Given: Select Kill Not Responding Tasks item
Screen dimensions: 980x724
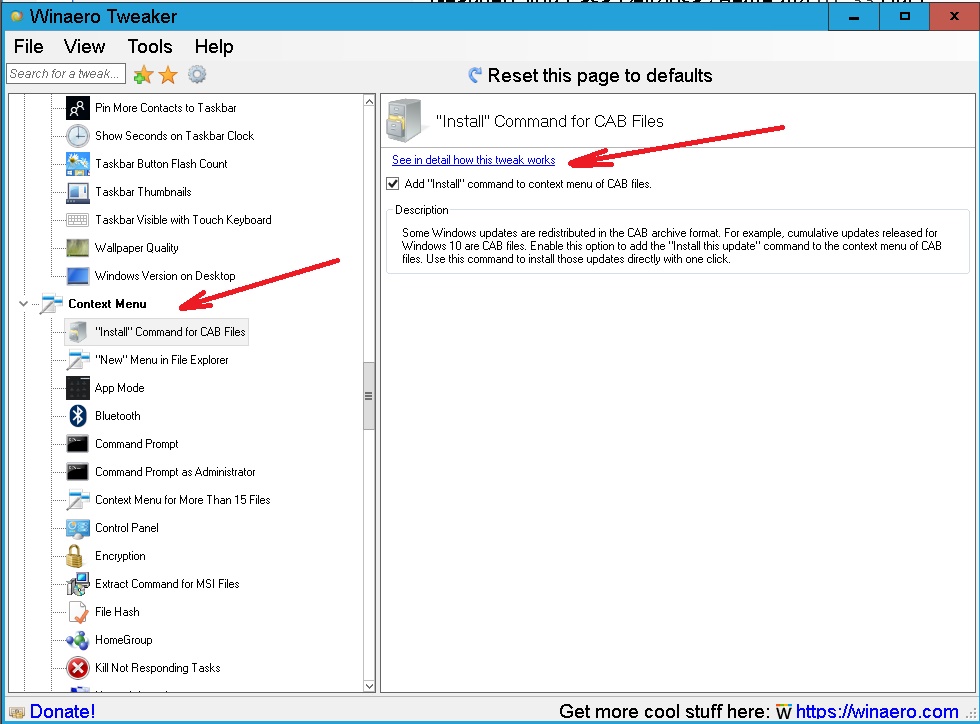Looking at the screenshot, I should coord(158,668).
